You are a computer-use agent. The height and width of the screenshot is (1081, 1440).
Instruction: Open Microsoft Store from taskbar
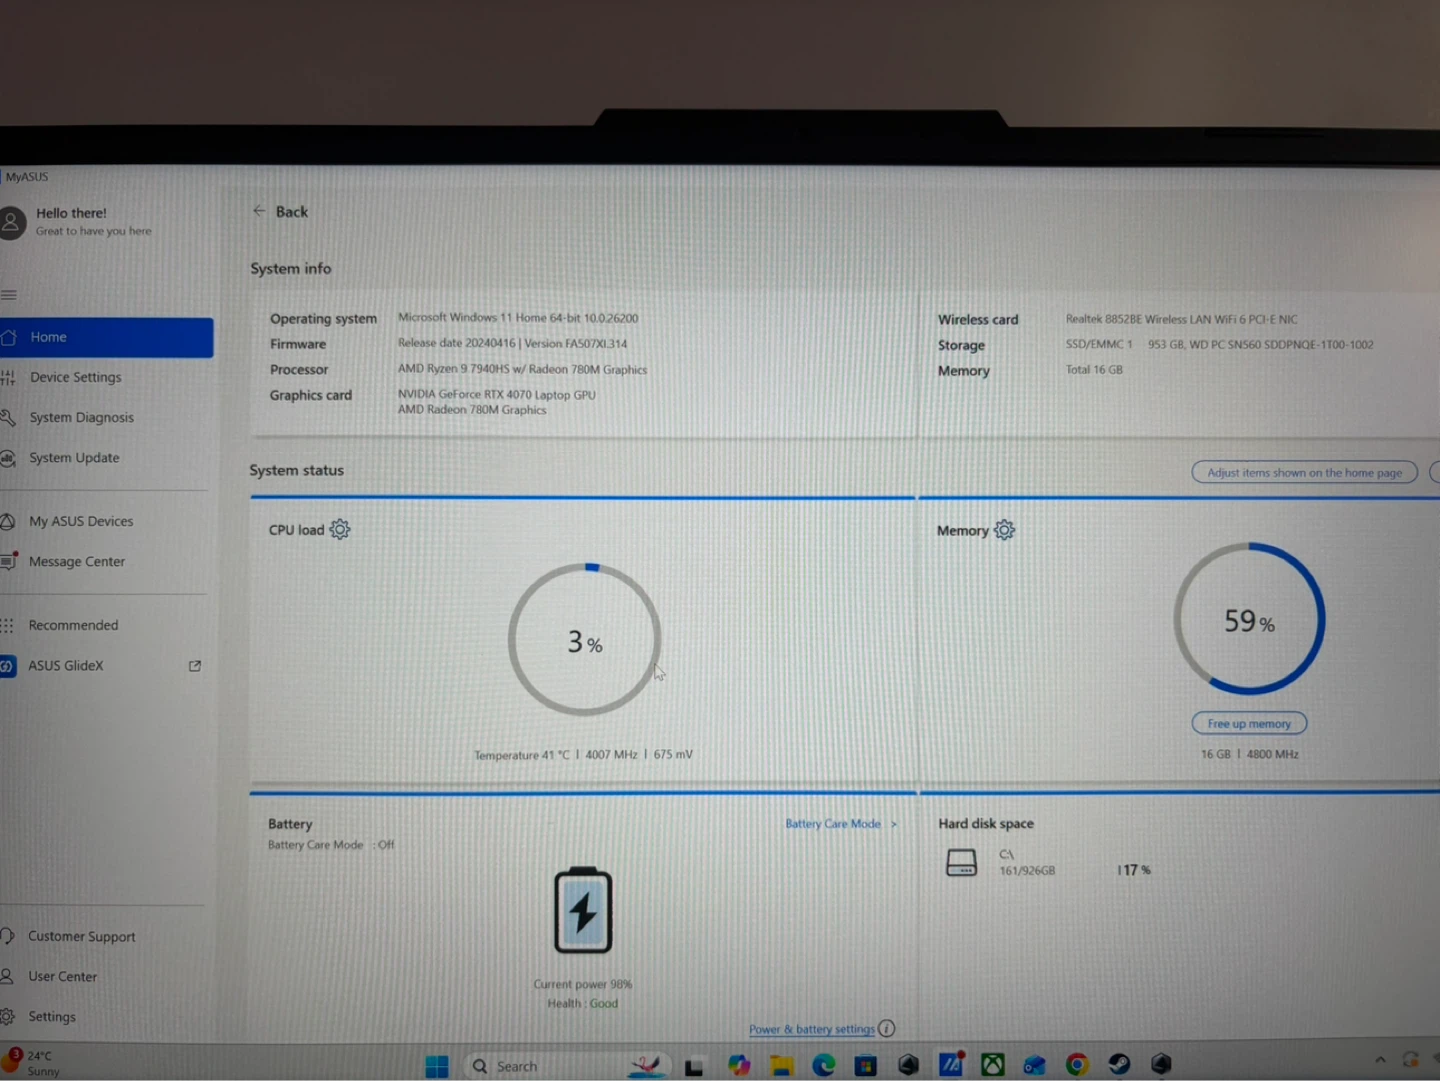(866, 1066)
